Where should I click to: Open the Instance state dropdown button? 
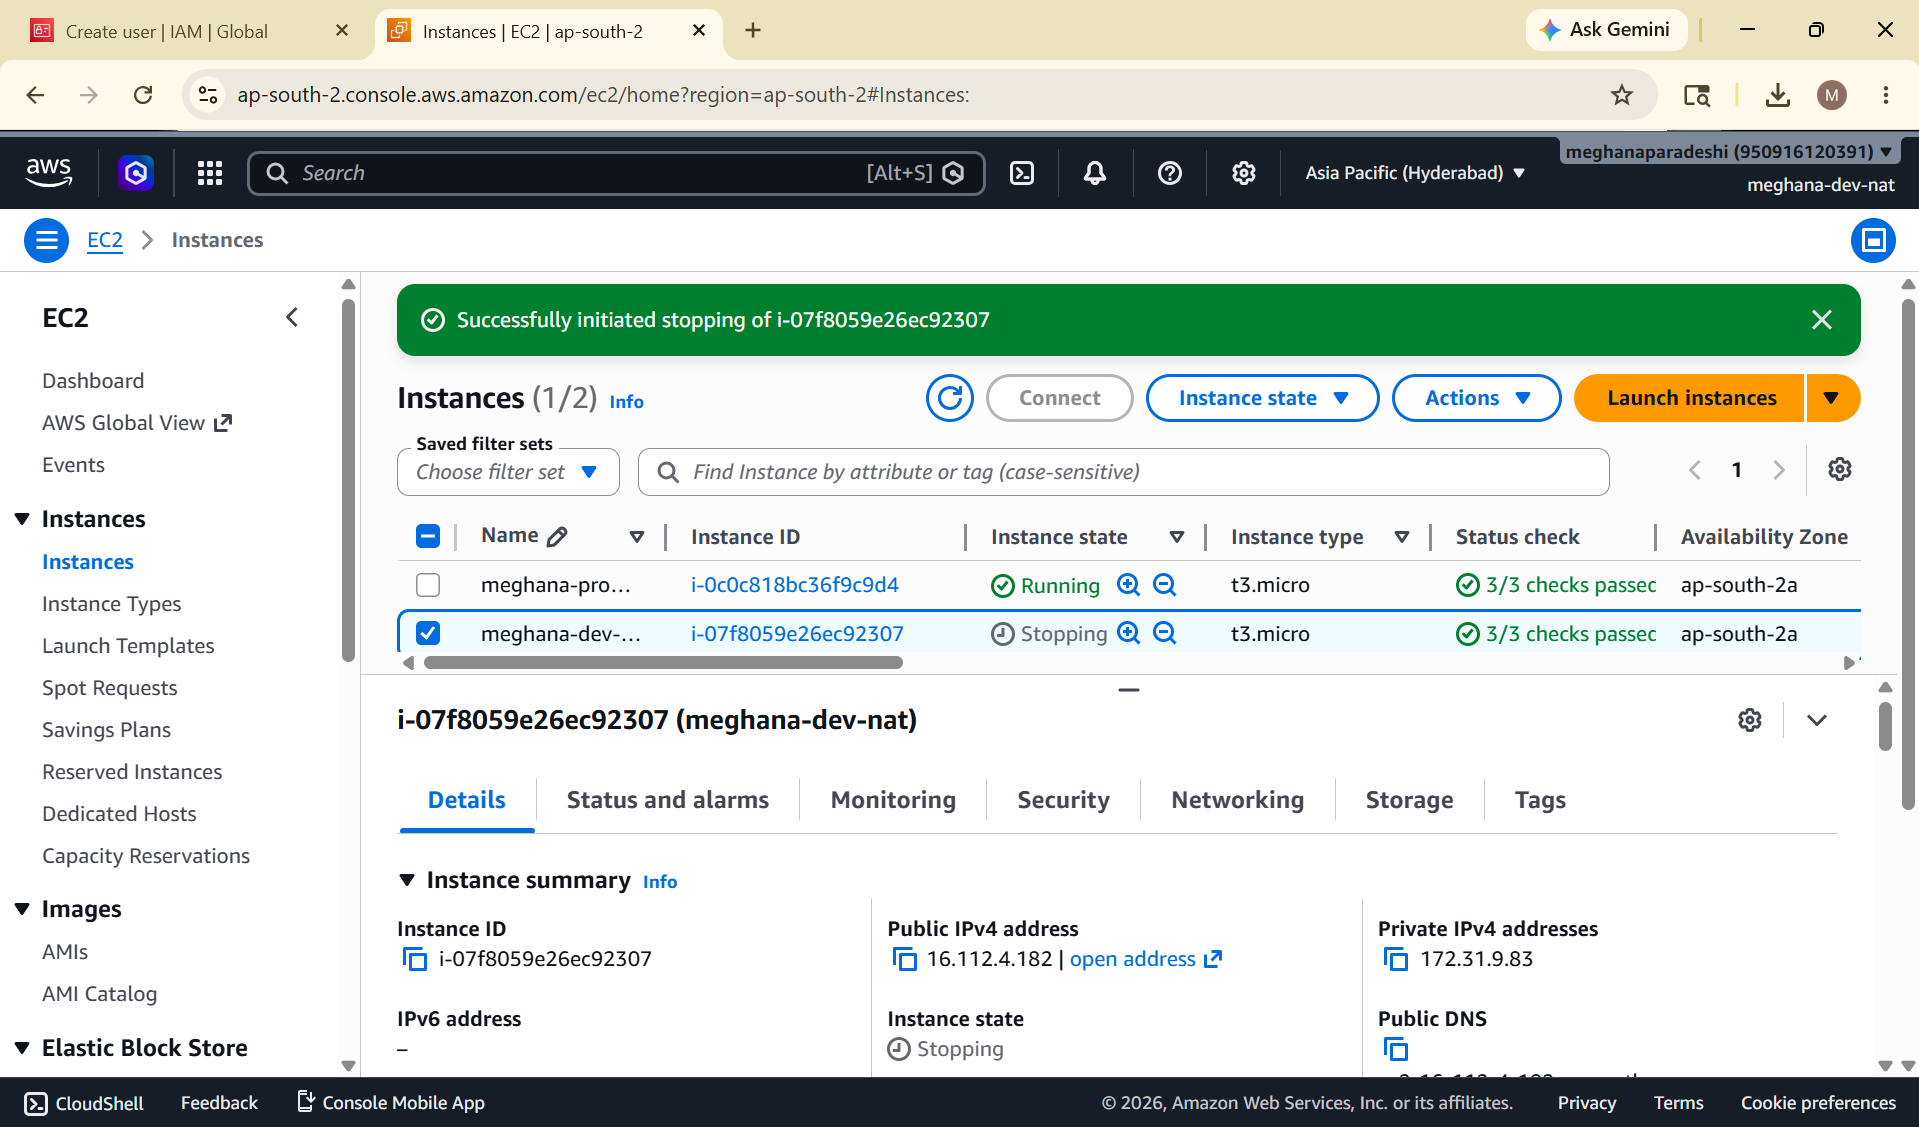(x=1262, y=398)
